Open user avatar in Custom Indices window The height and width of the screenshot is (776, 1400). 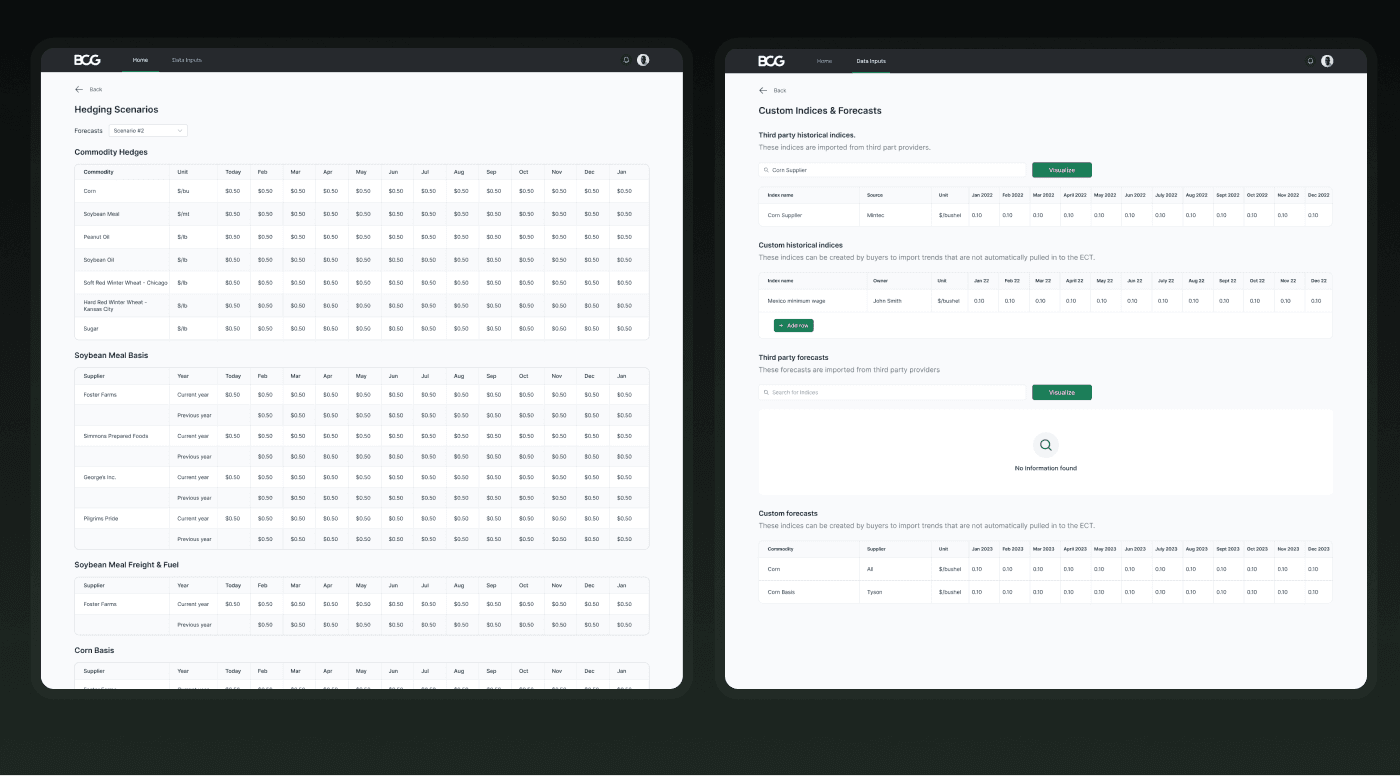pos(1327,61)
